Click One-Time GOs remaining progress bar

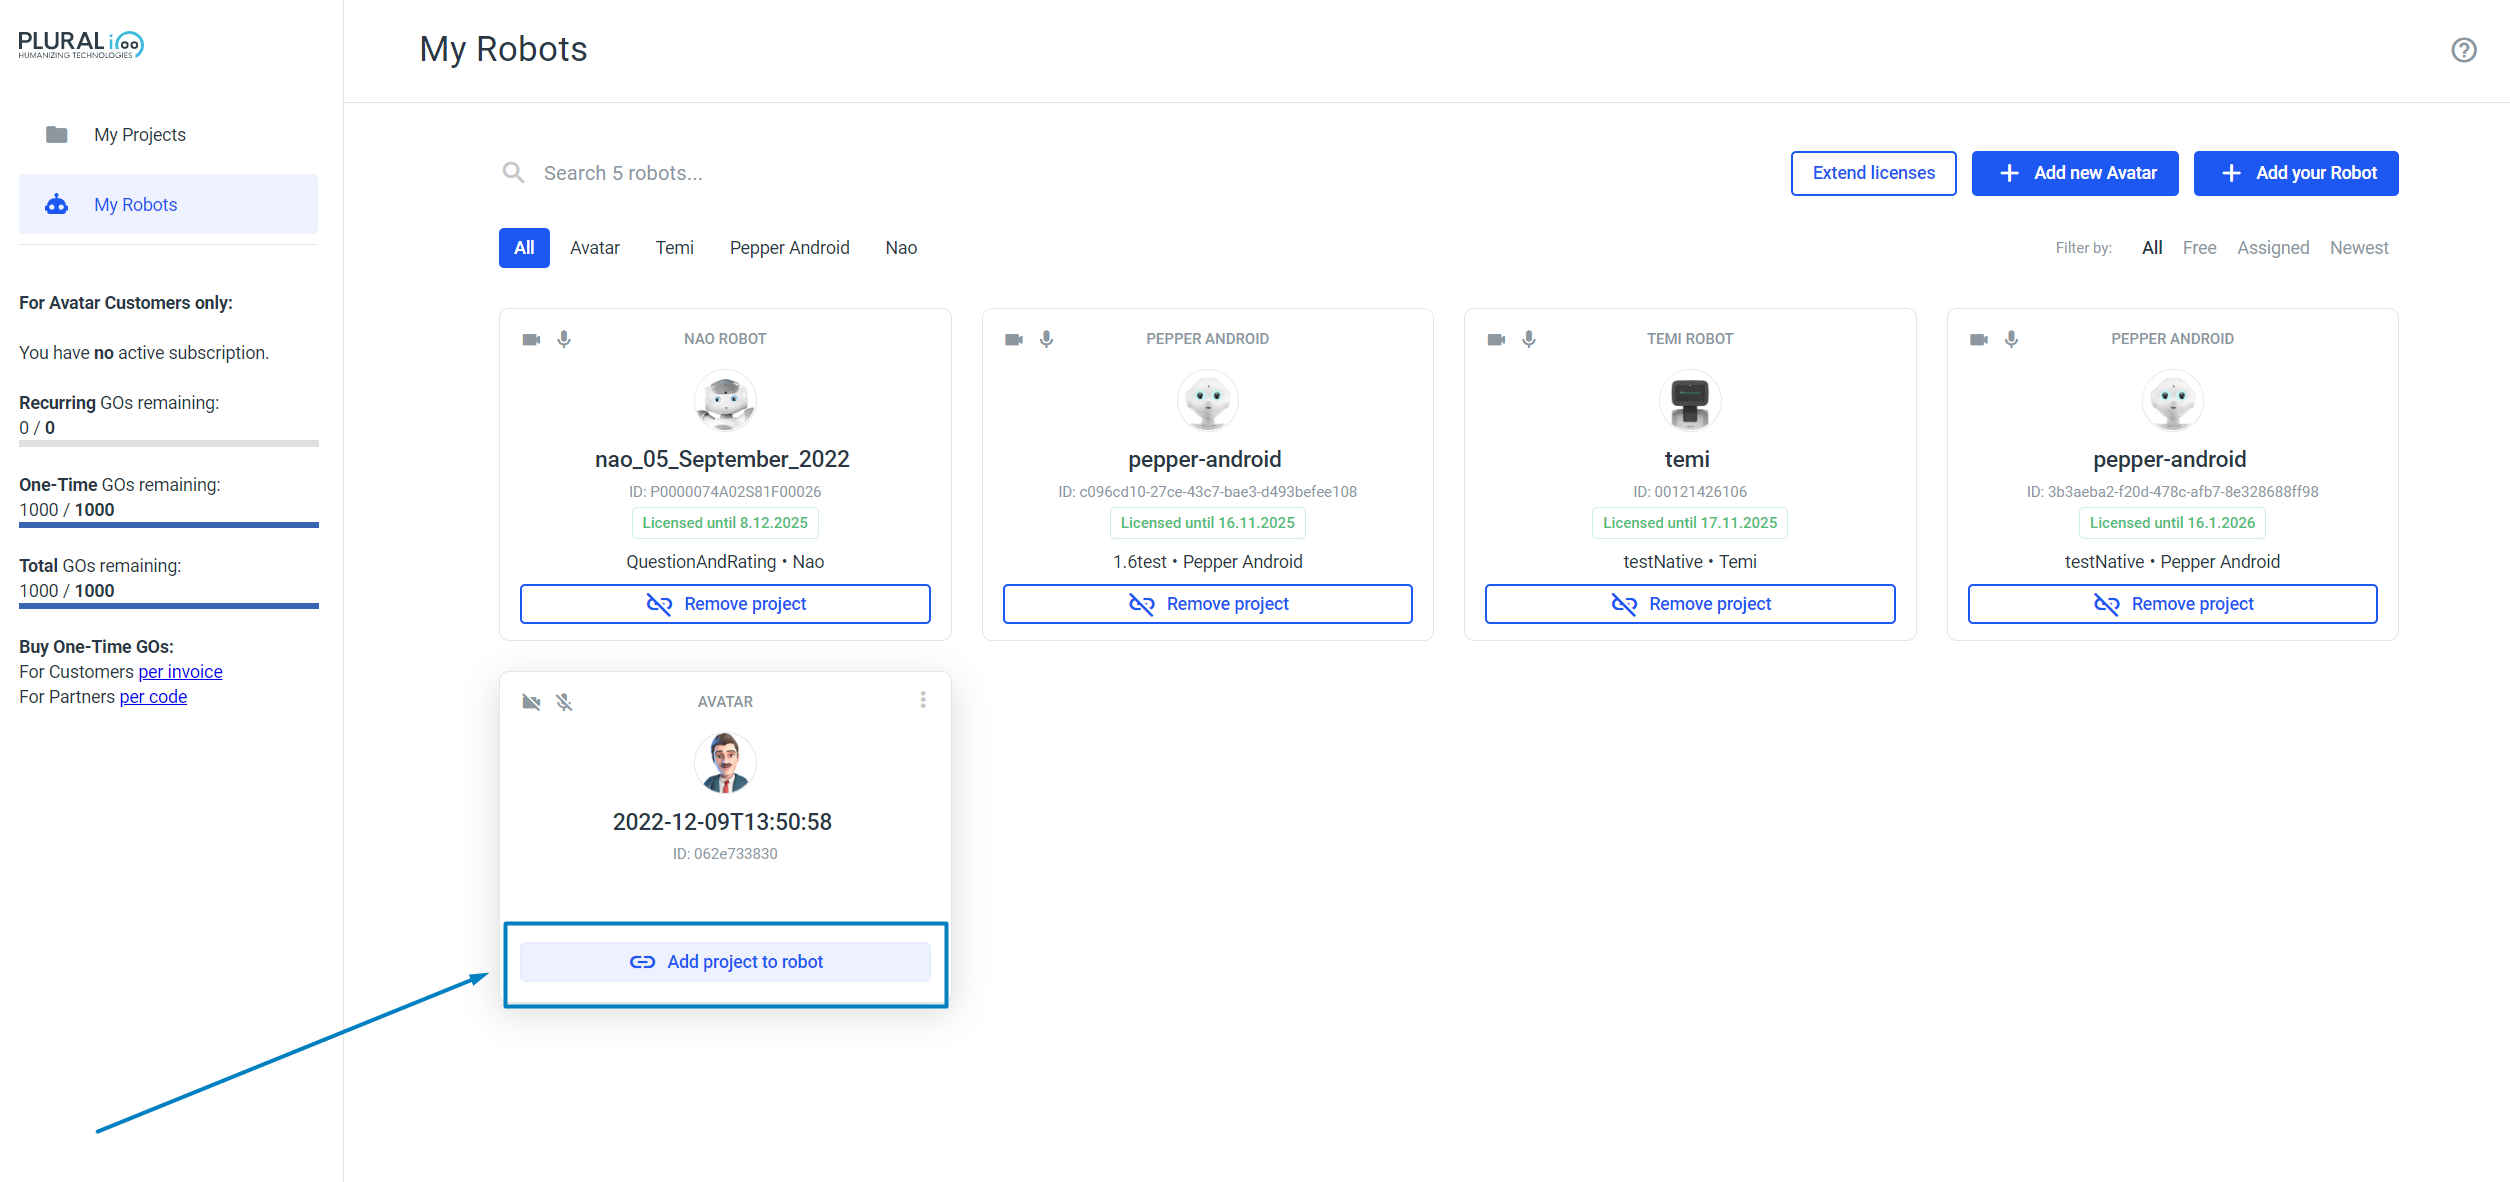[x=169, y=525]
